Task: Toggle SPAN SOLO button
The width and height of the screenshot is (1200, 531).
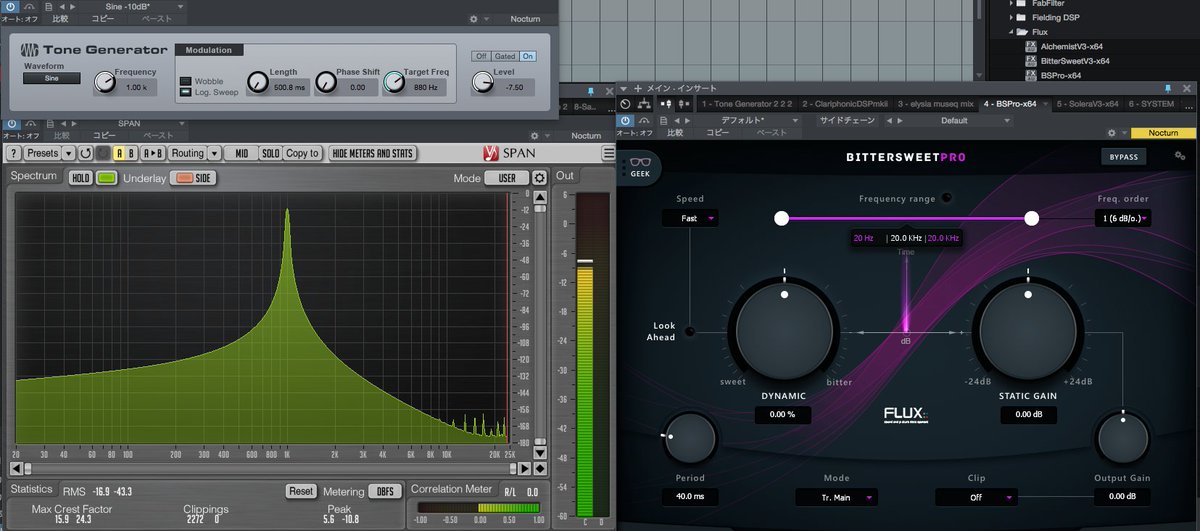Action: (x=270, y=153)
